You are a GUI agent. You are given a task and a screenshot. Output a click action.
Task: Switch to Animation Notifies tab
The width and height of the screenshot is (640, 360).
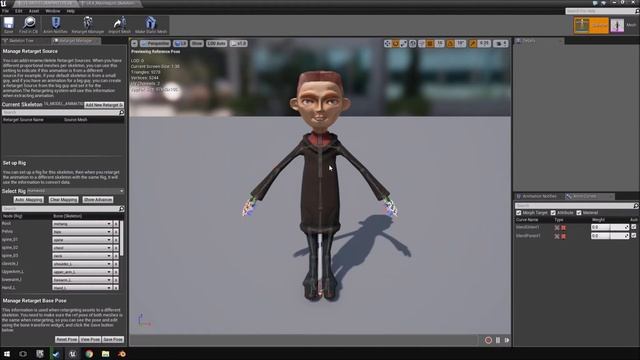click(x=539, y=196)
